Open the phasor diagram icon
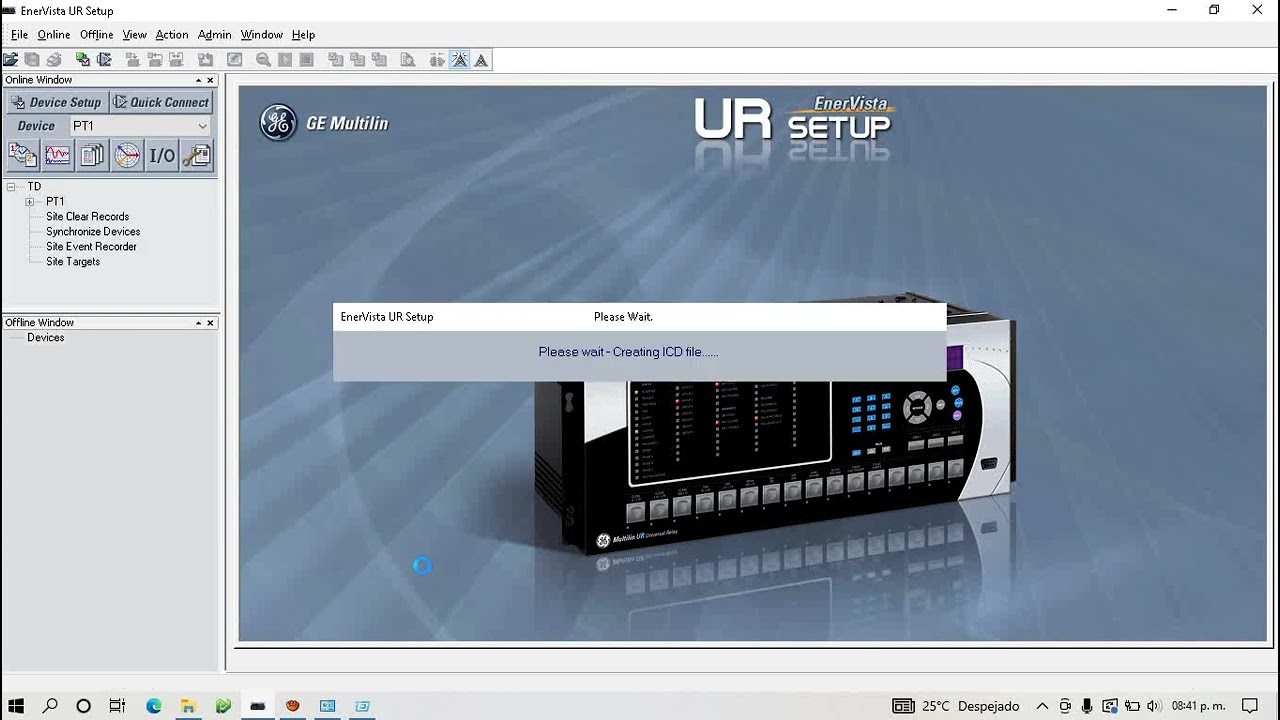Screen dimensions: 1280x720 coord(127,155)
